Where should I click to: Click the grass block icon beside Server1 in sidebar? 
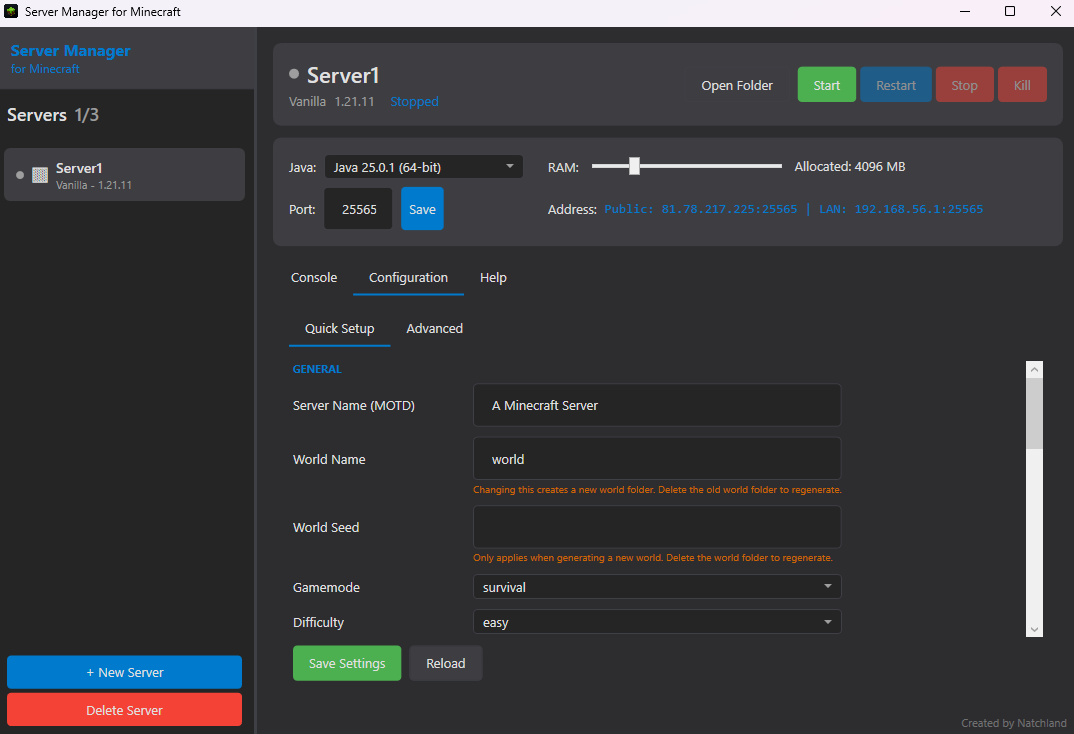(38, 174)
